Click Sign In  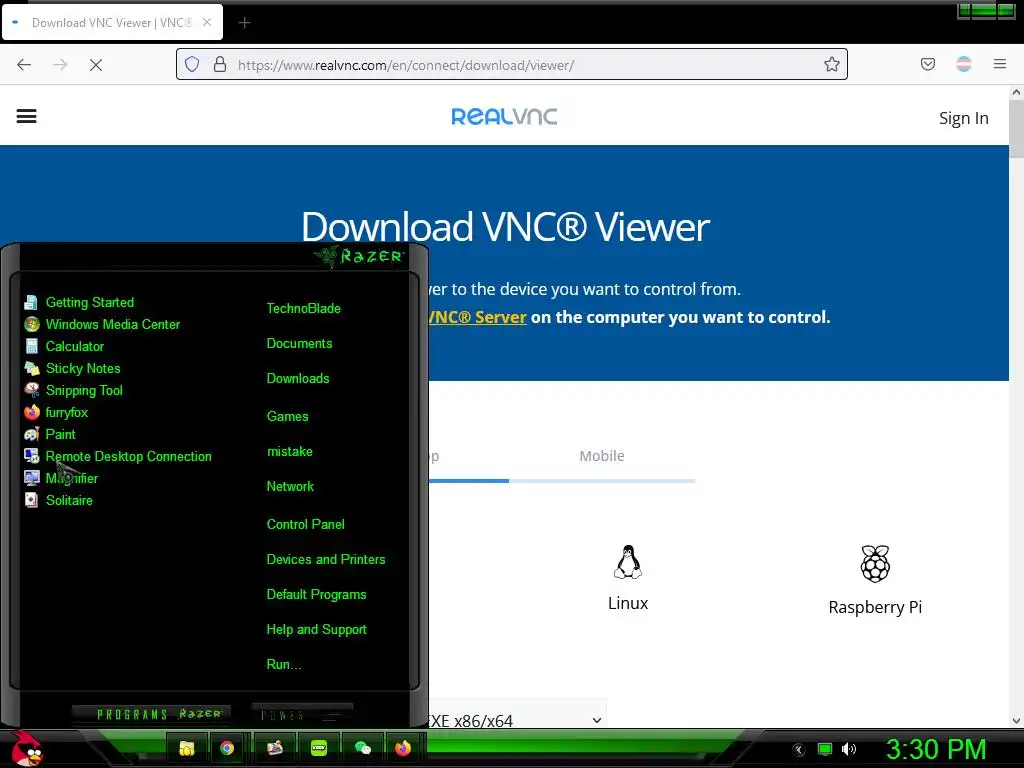963,118
